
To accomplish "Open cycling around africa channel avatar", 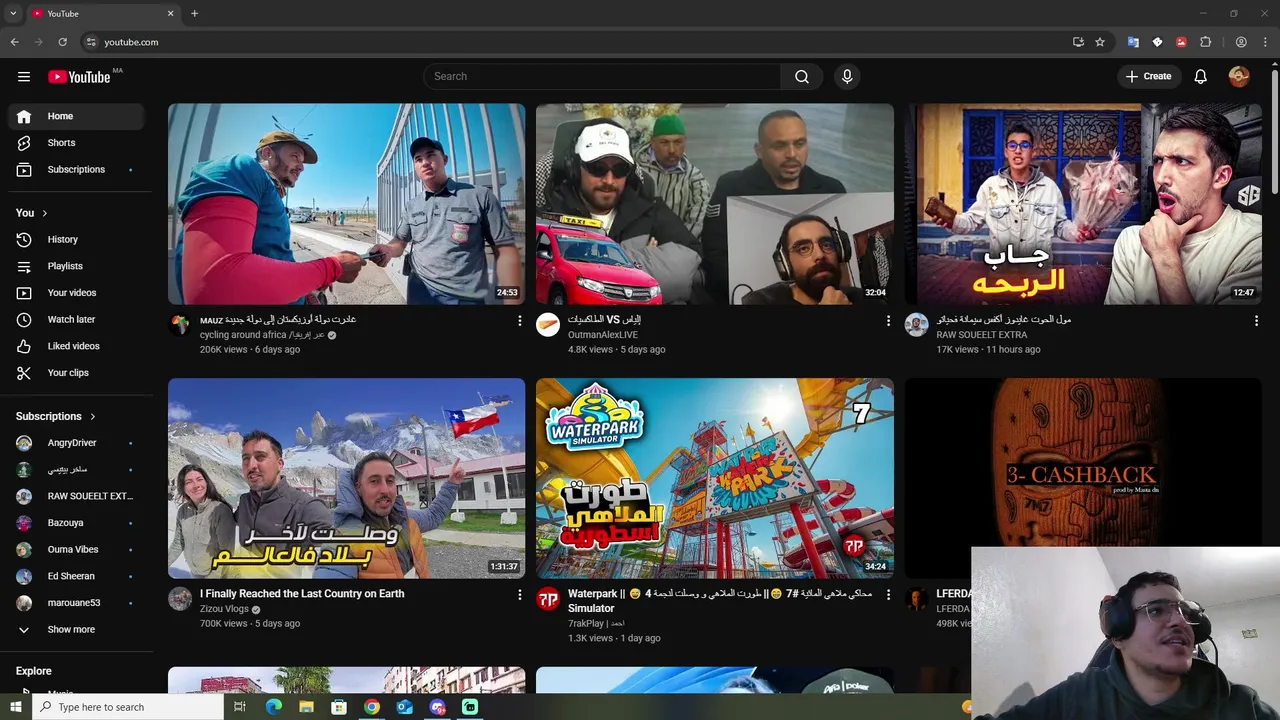I will (180, 325).
